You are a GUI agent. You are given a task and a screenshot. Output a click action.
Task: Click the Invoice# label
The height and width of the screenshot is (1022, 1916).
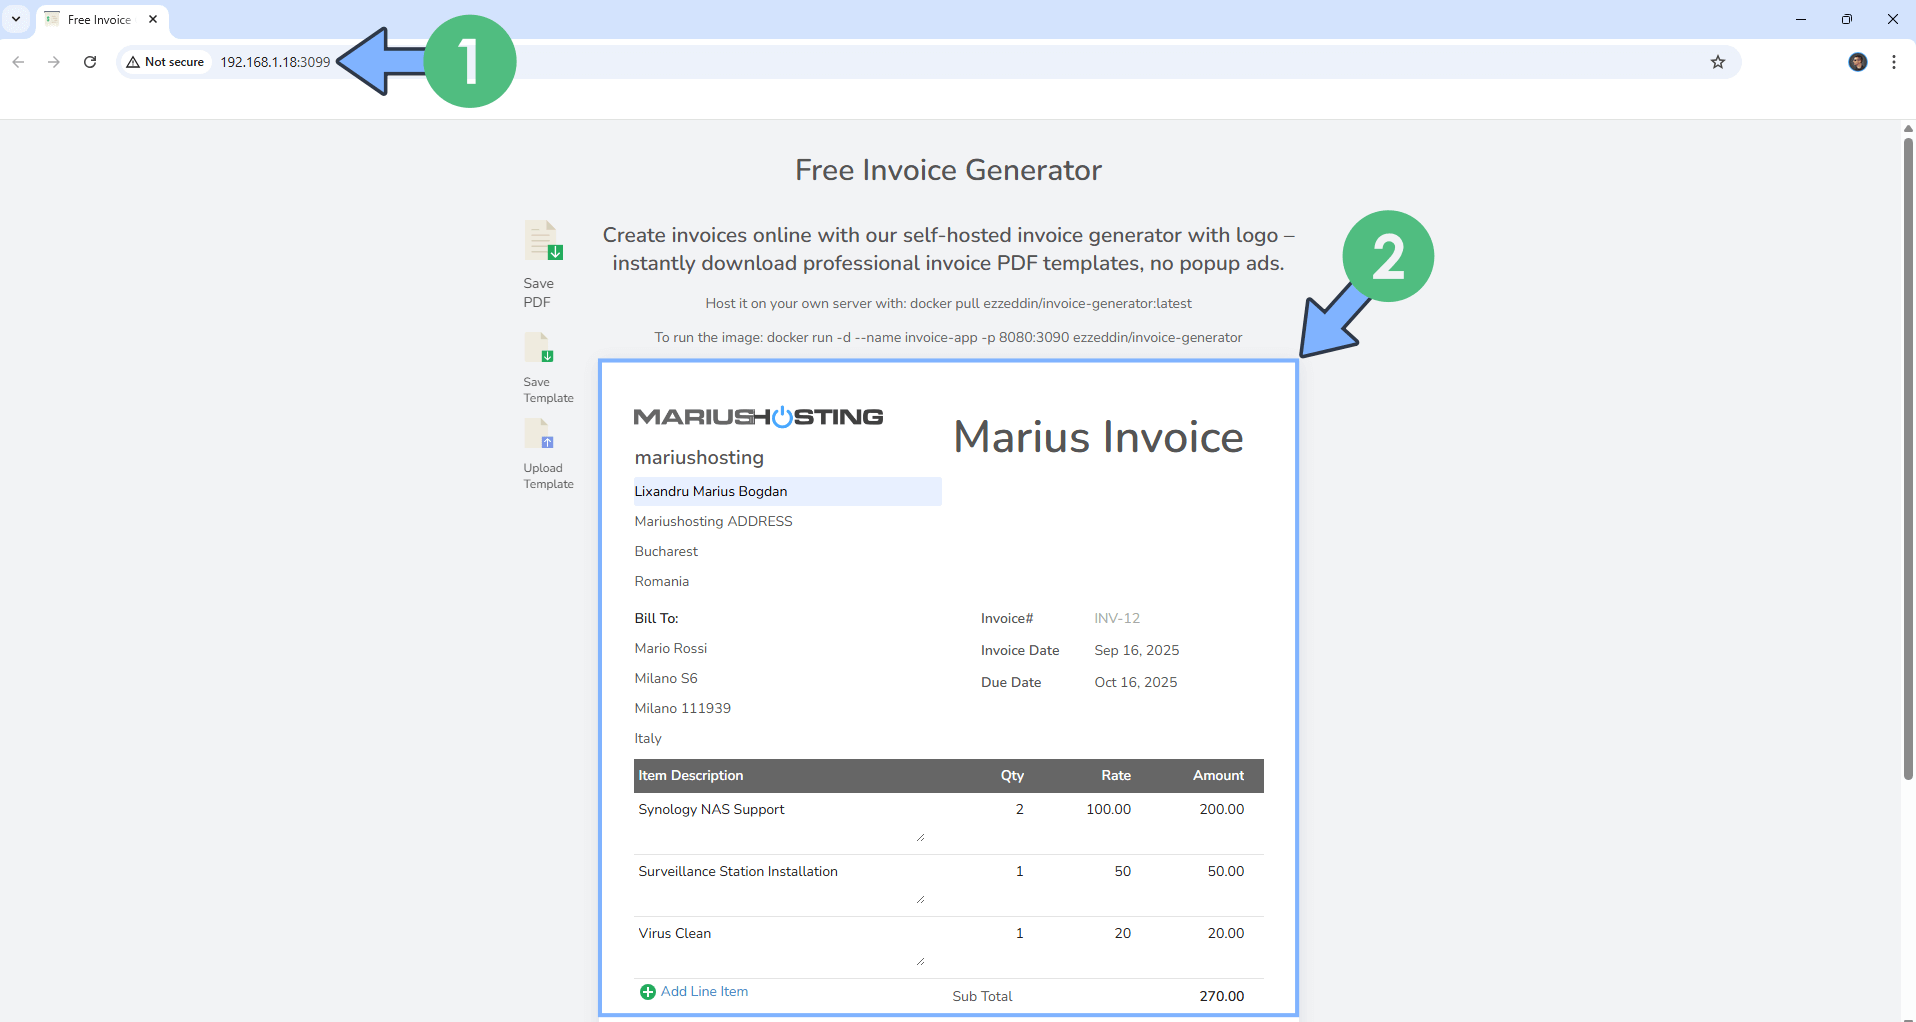[x=1007, y=618]
